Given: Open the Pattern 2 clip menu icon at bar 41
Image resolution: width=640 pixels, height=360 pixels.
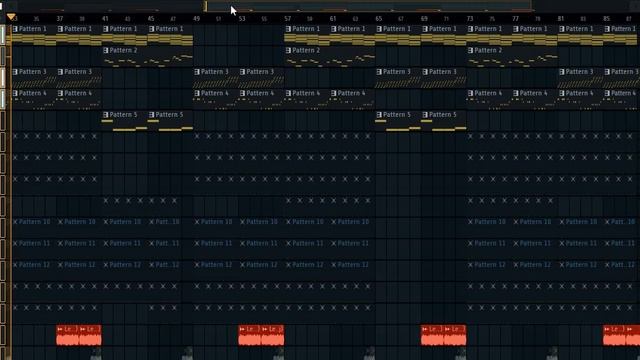Looking at the screenshot, I should pyautogui.click(x=106, y=50).
